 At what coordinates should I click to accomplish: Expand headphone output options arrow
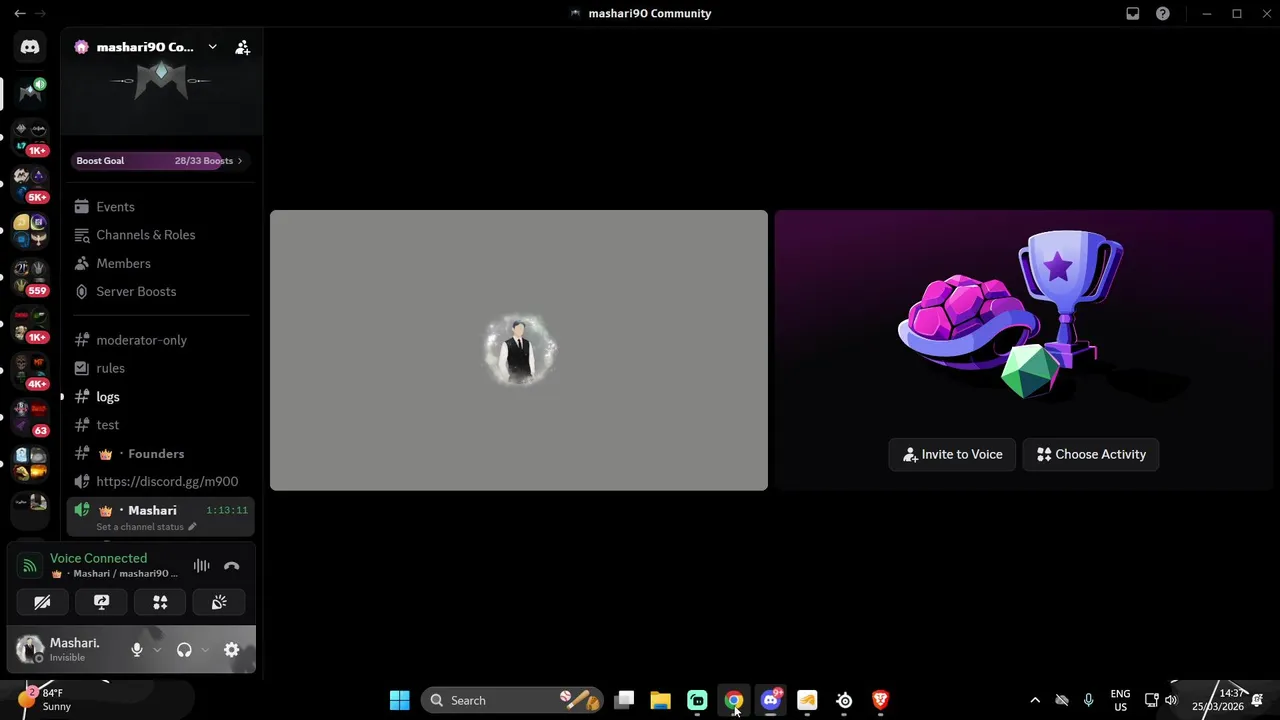[205, 650]
